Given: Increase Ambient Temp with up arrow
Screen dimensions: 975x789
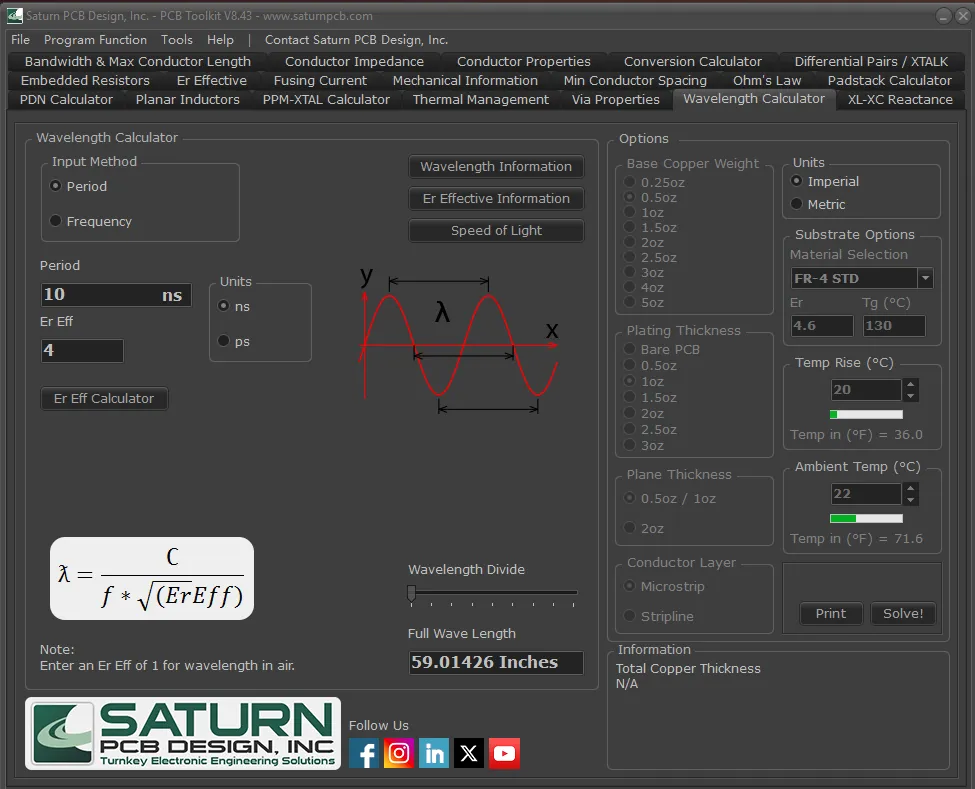Looking at the screenshot, I should tap(910, 488).
